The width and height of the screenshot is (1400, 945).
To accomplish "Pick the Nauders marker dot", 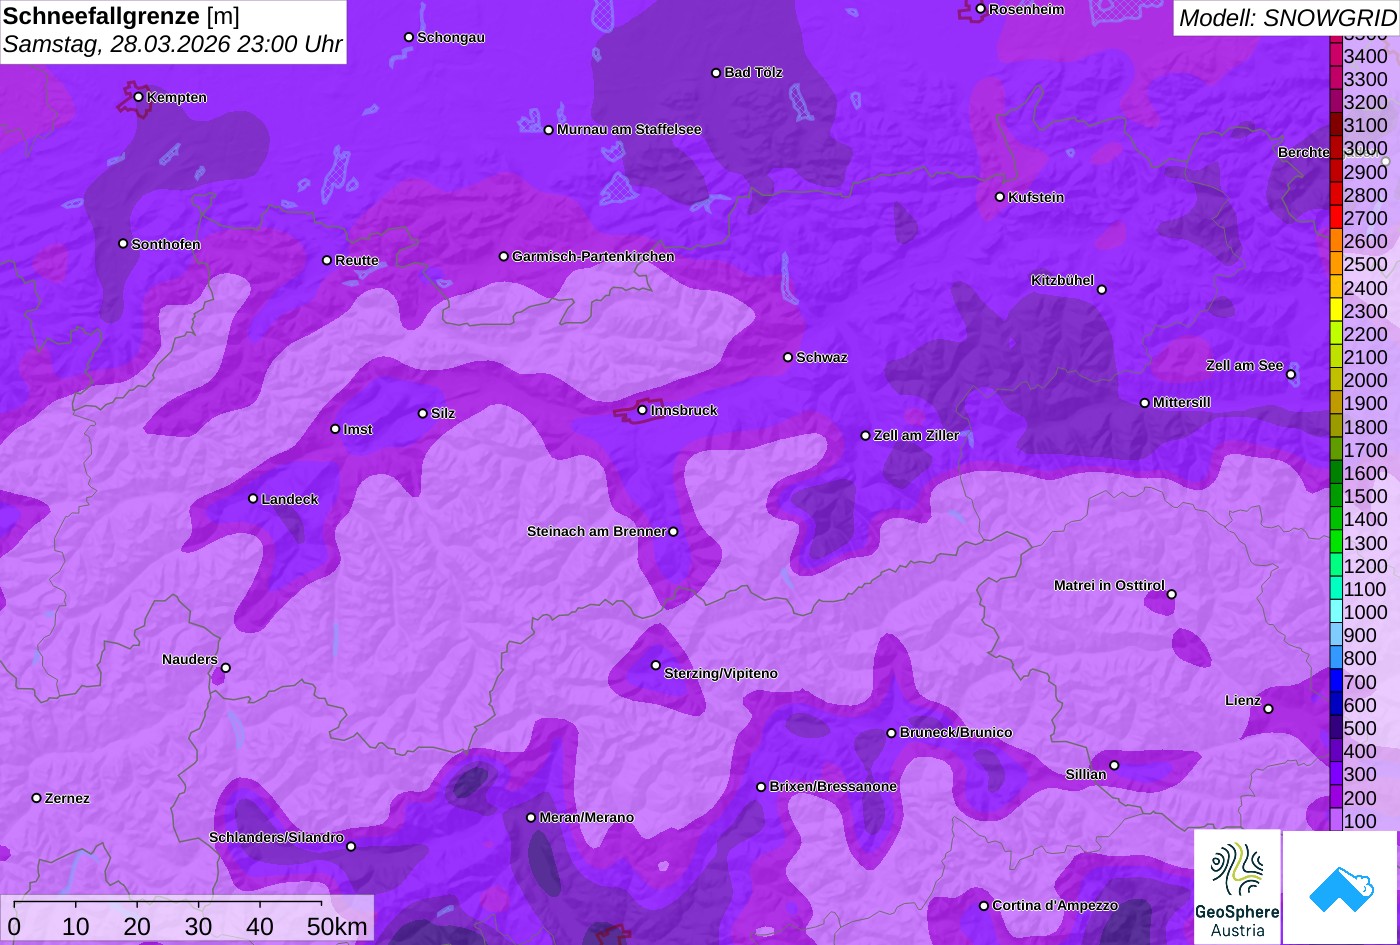I will (x=226, y=668).
